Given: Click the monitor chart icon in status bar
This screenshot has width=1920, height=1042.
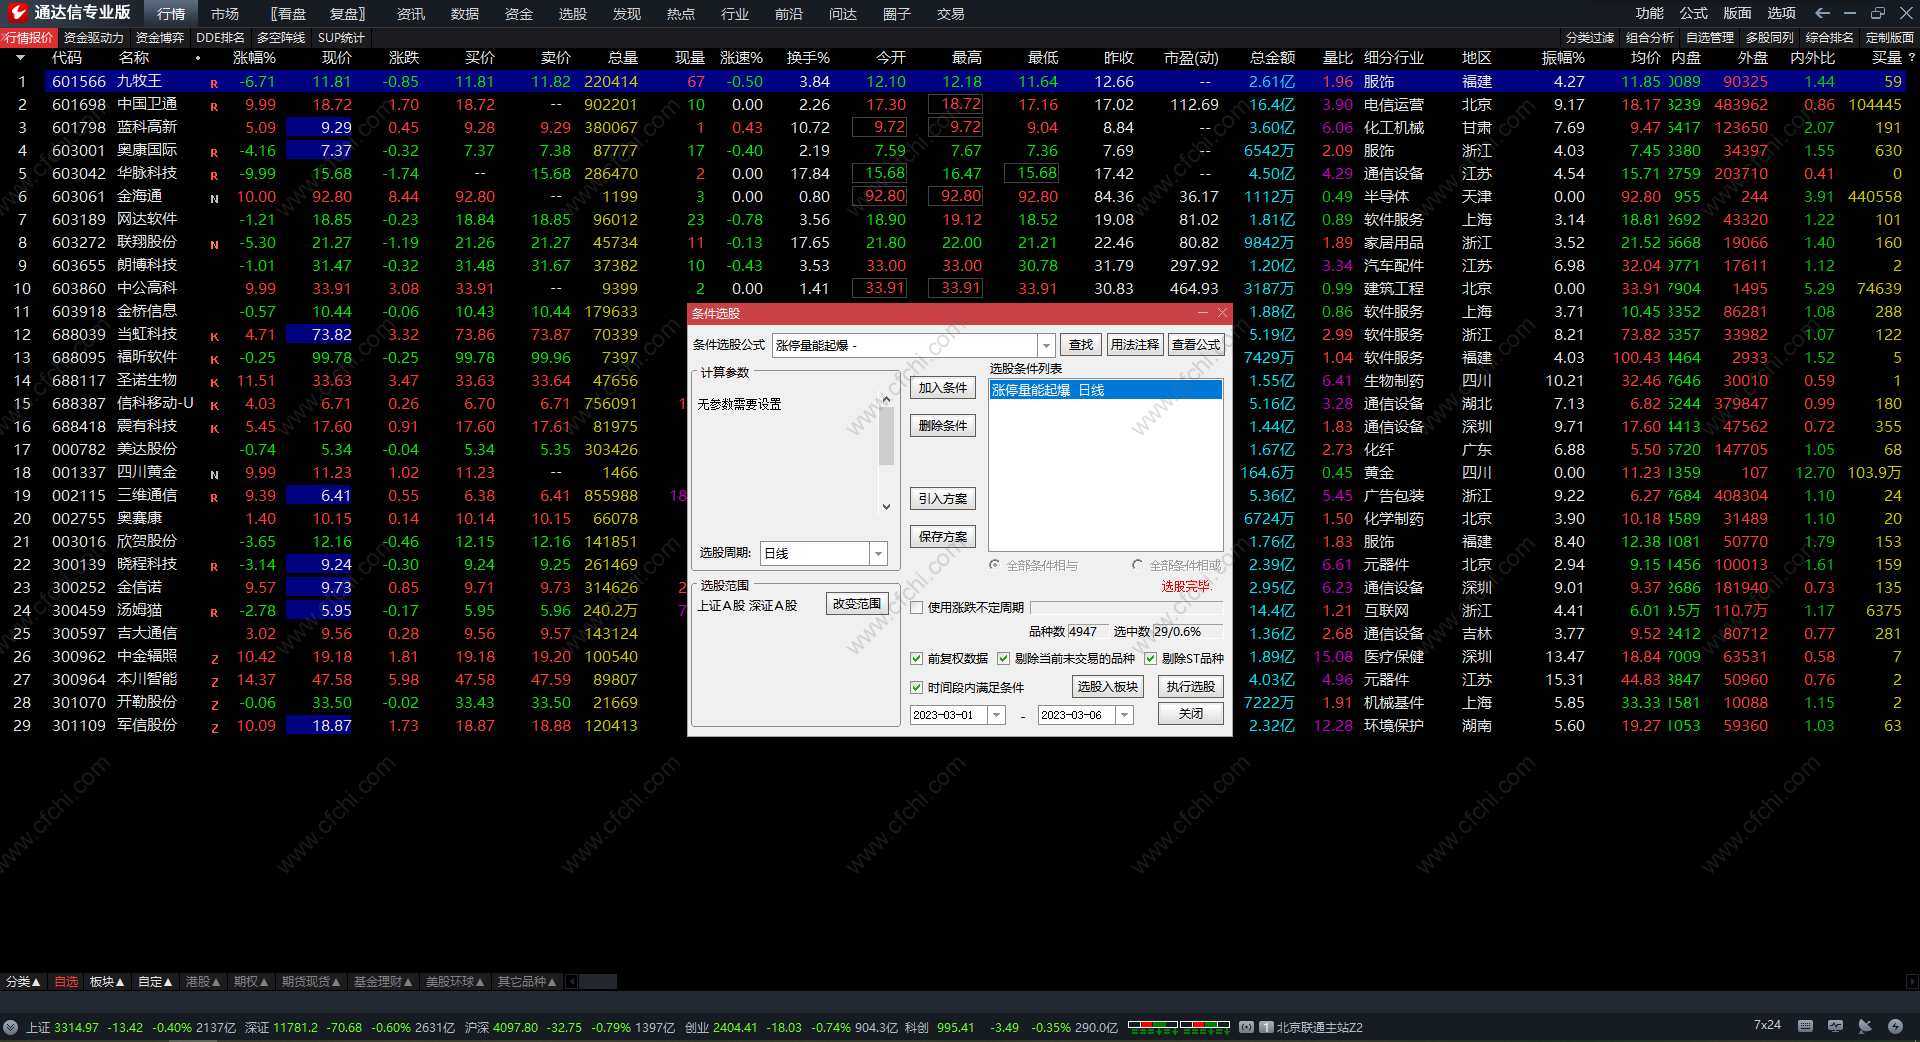Looking at the screenshot, I should click(x=1835, y=1026).
